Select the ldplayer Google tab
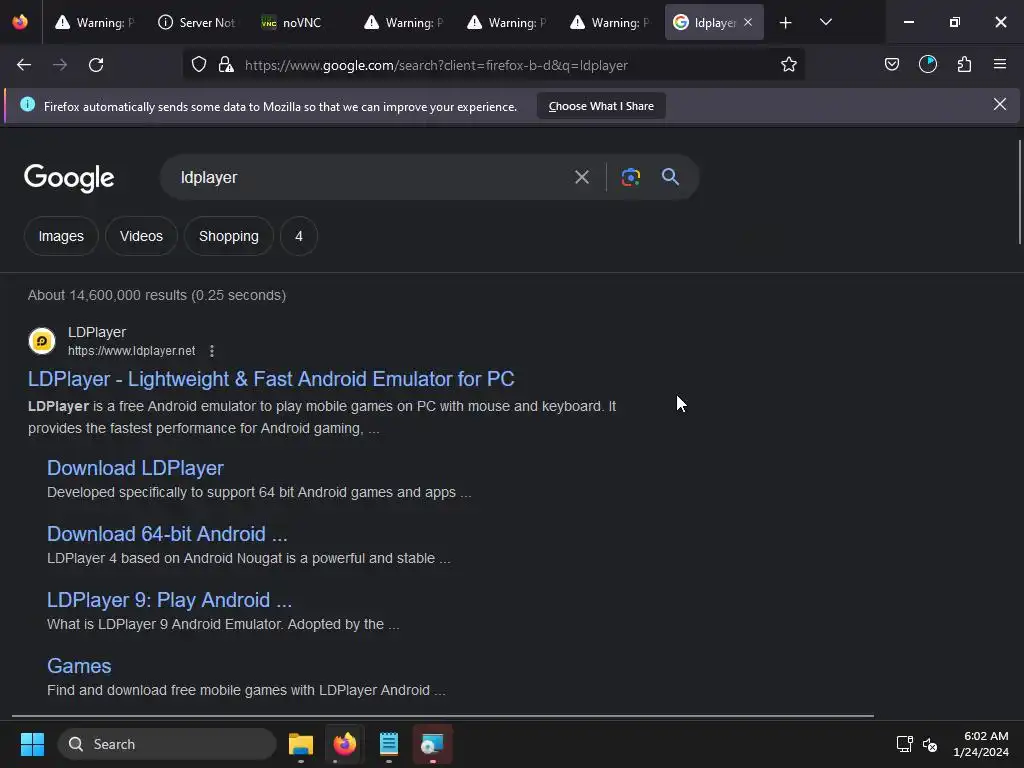Viewport: 1024px width, 768px height. point(714,23)
